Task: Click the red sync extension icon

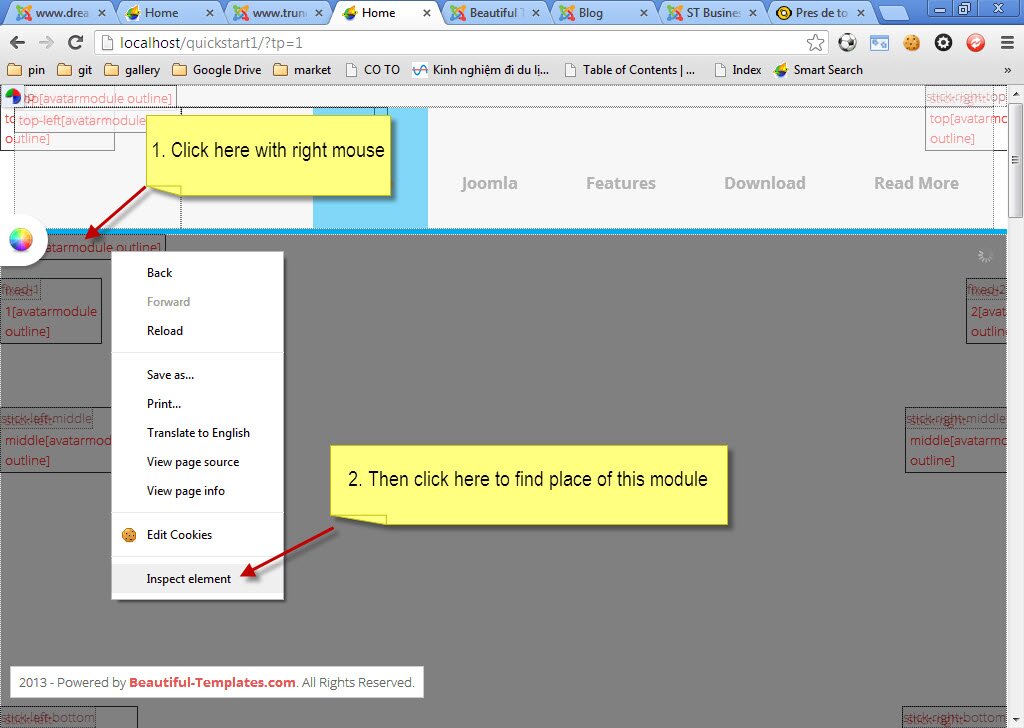Action: click(x=973, y=43)
